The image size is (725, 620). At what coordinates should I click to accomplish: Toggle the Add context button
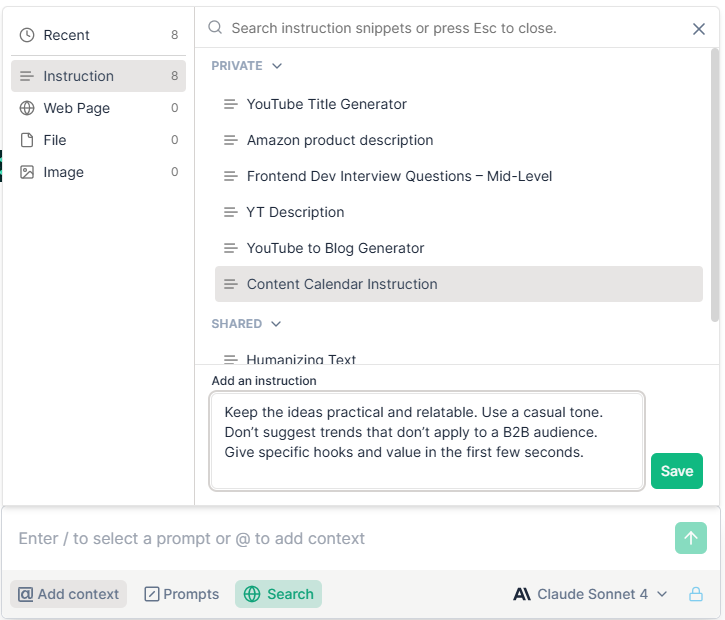tap(68, 594)
